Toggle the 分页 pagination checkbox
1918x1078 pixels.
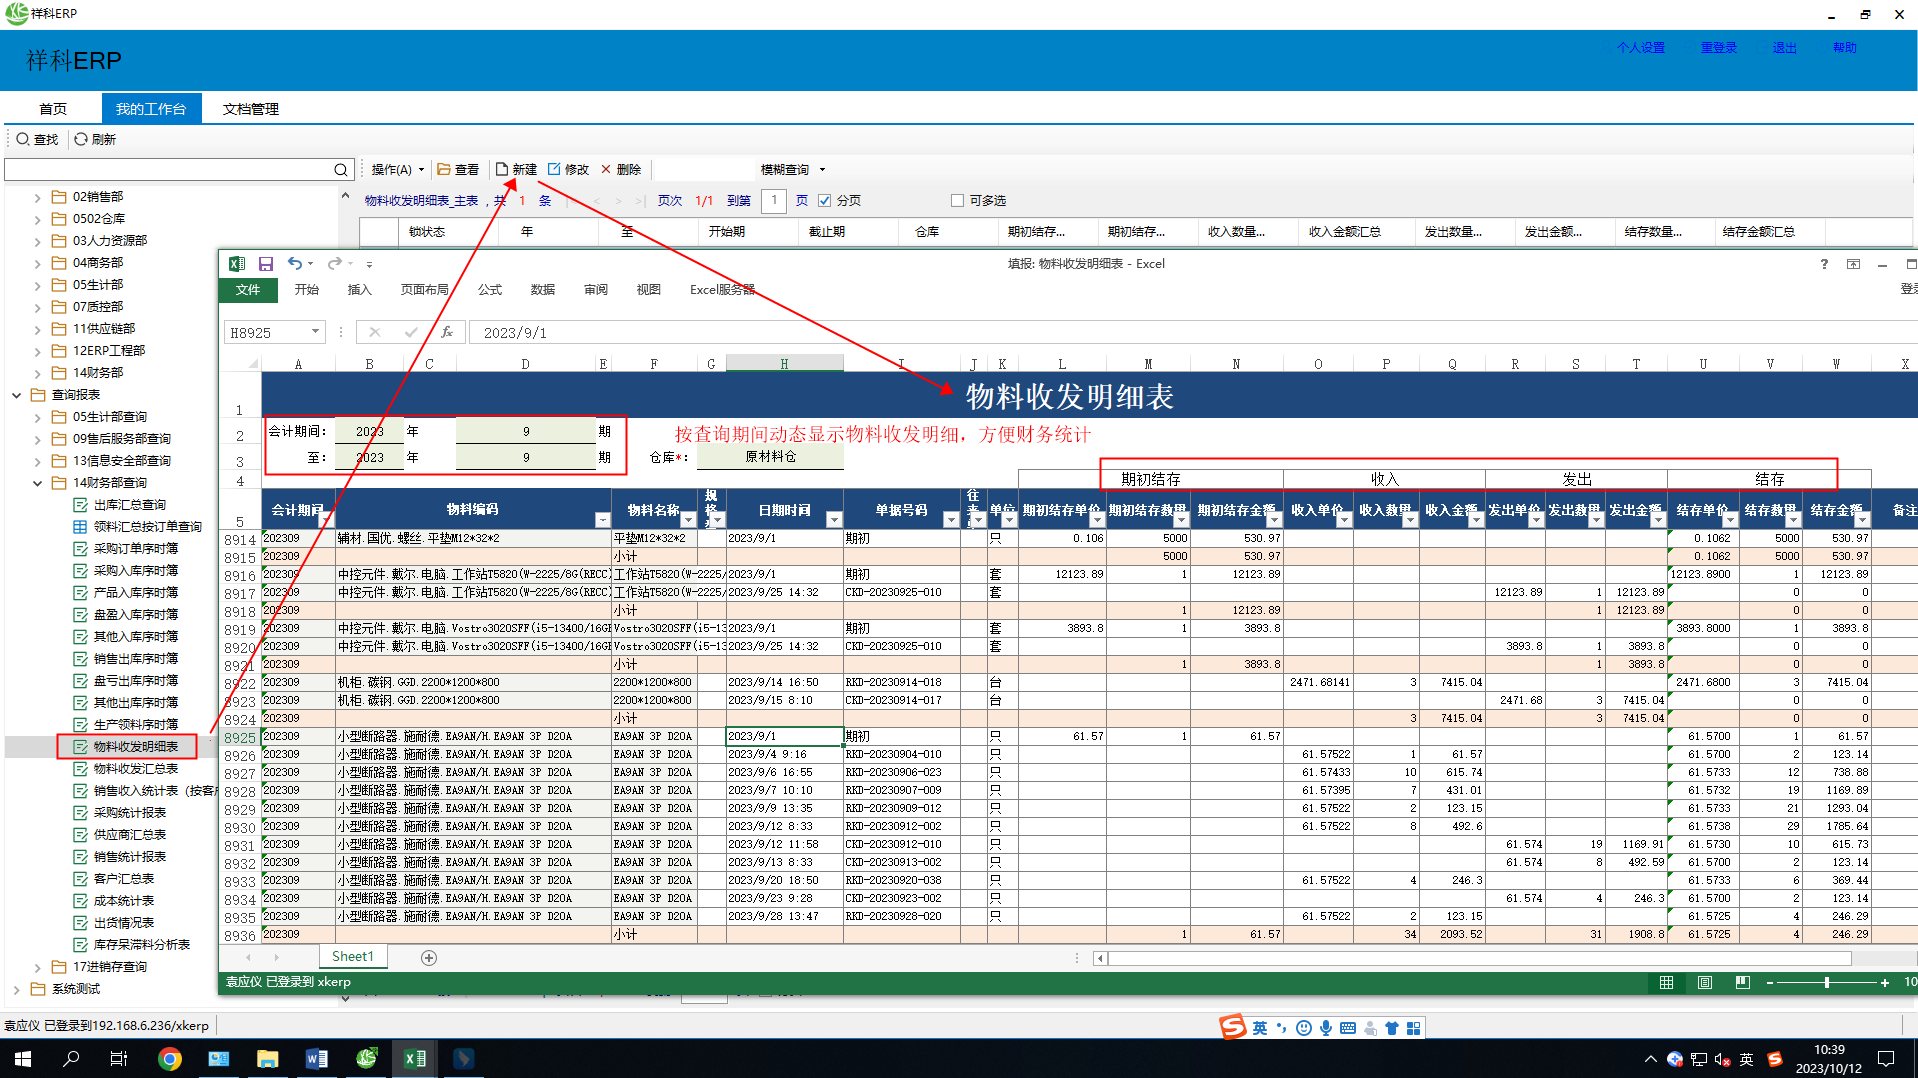[x=825, y=201]
